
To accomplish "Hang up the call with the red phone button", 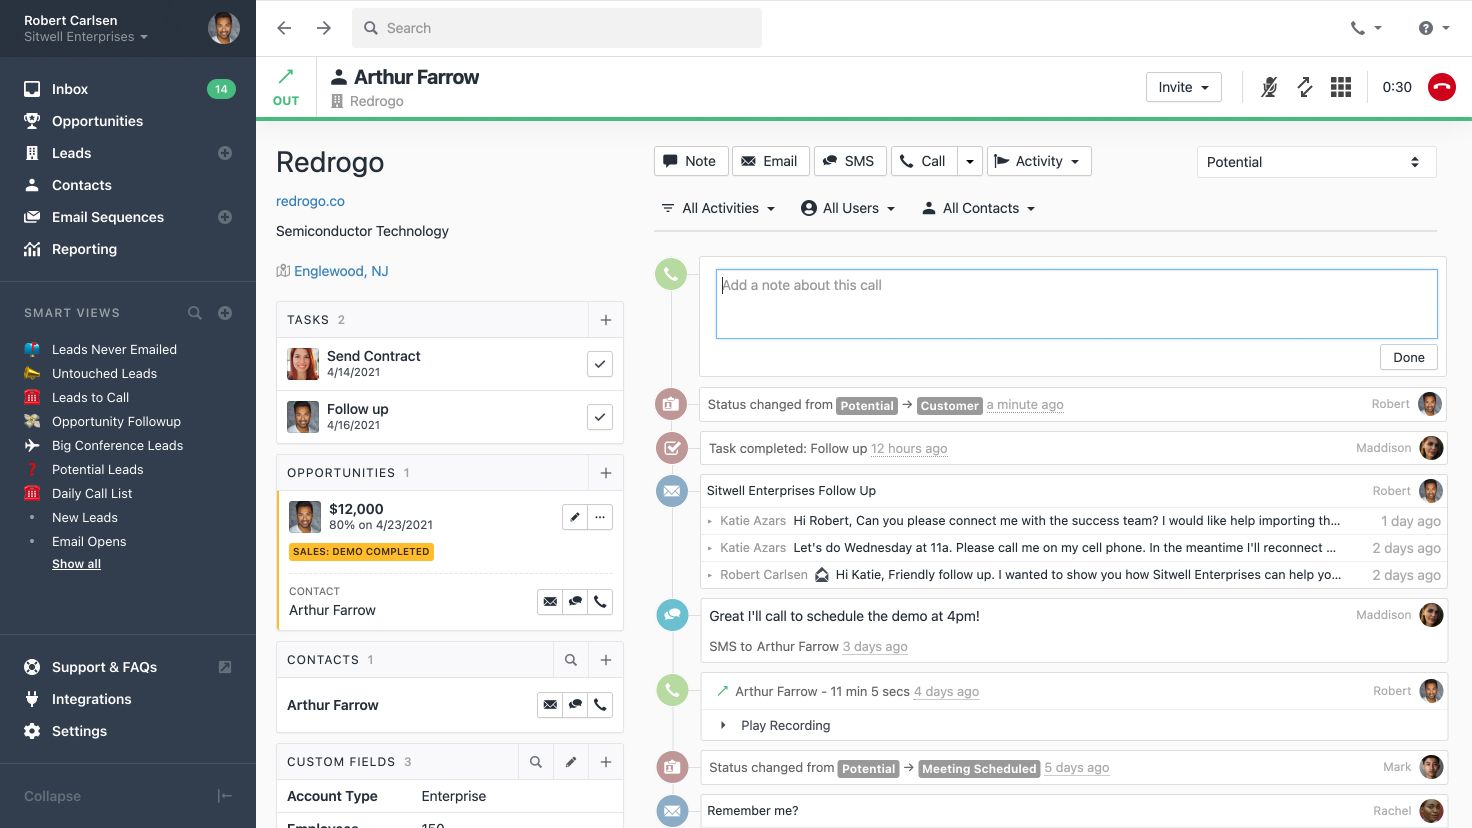I will [1441, 87].
